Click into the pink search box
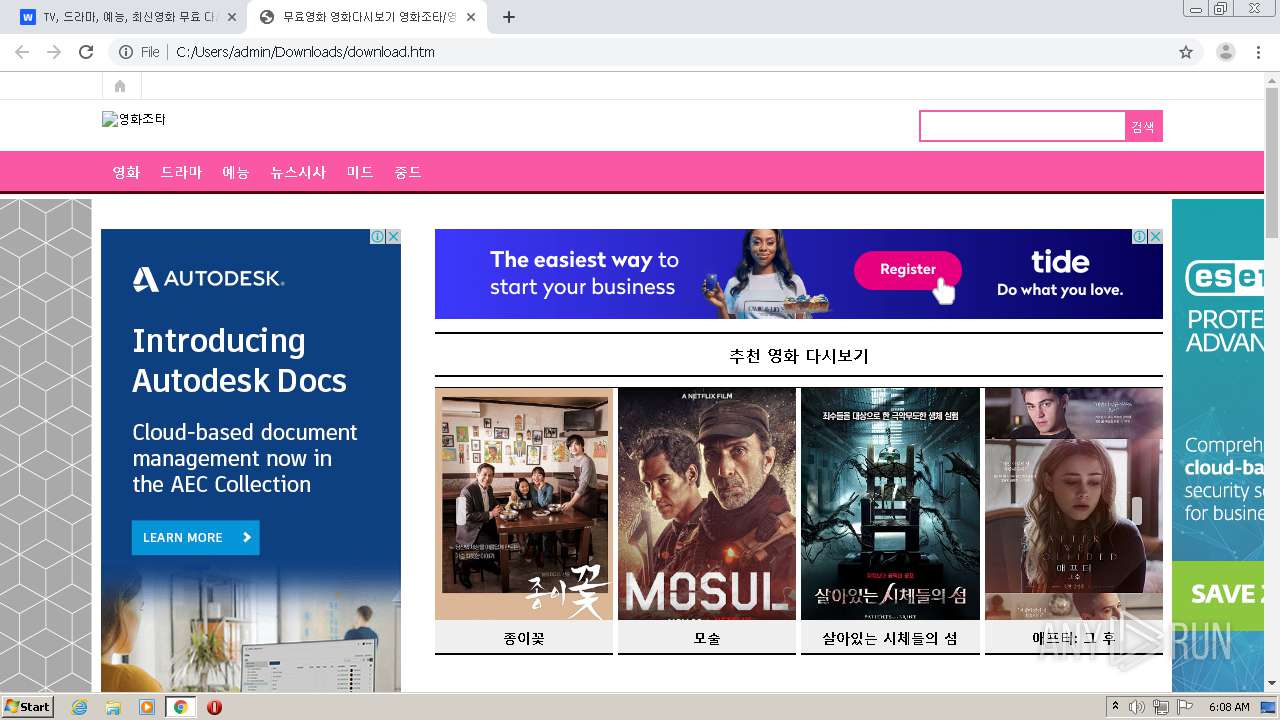Image resolution: width=1280 pixels, height=720 pixels. (1022, 126)
